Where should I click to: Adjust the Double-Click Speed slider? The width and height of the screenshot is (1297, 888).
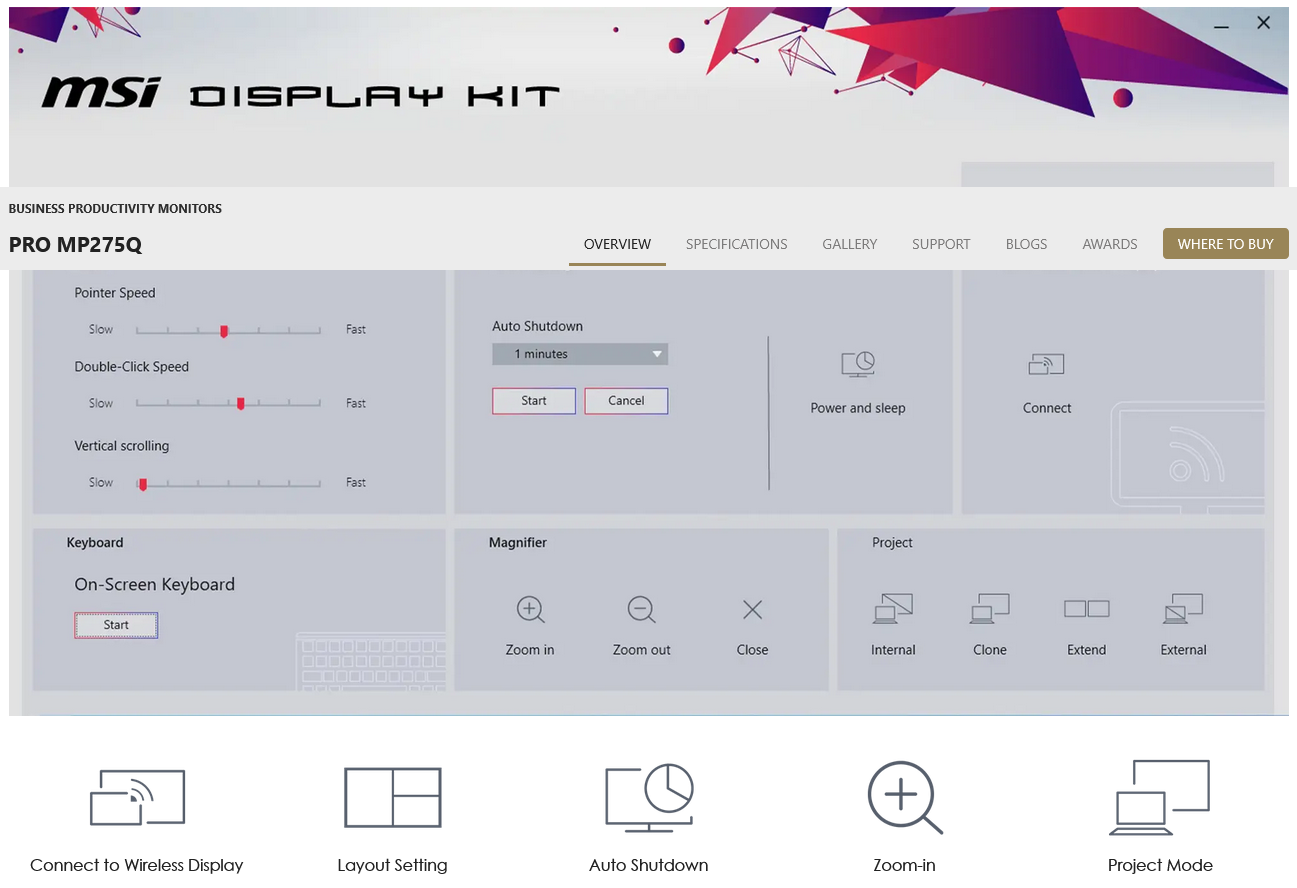(228, 404)
